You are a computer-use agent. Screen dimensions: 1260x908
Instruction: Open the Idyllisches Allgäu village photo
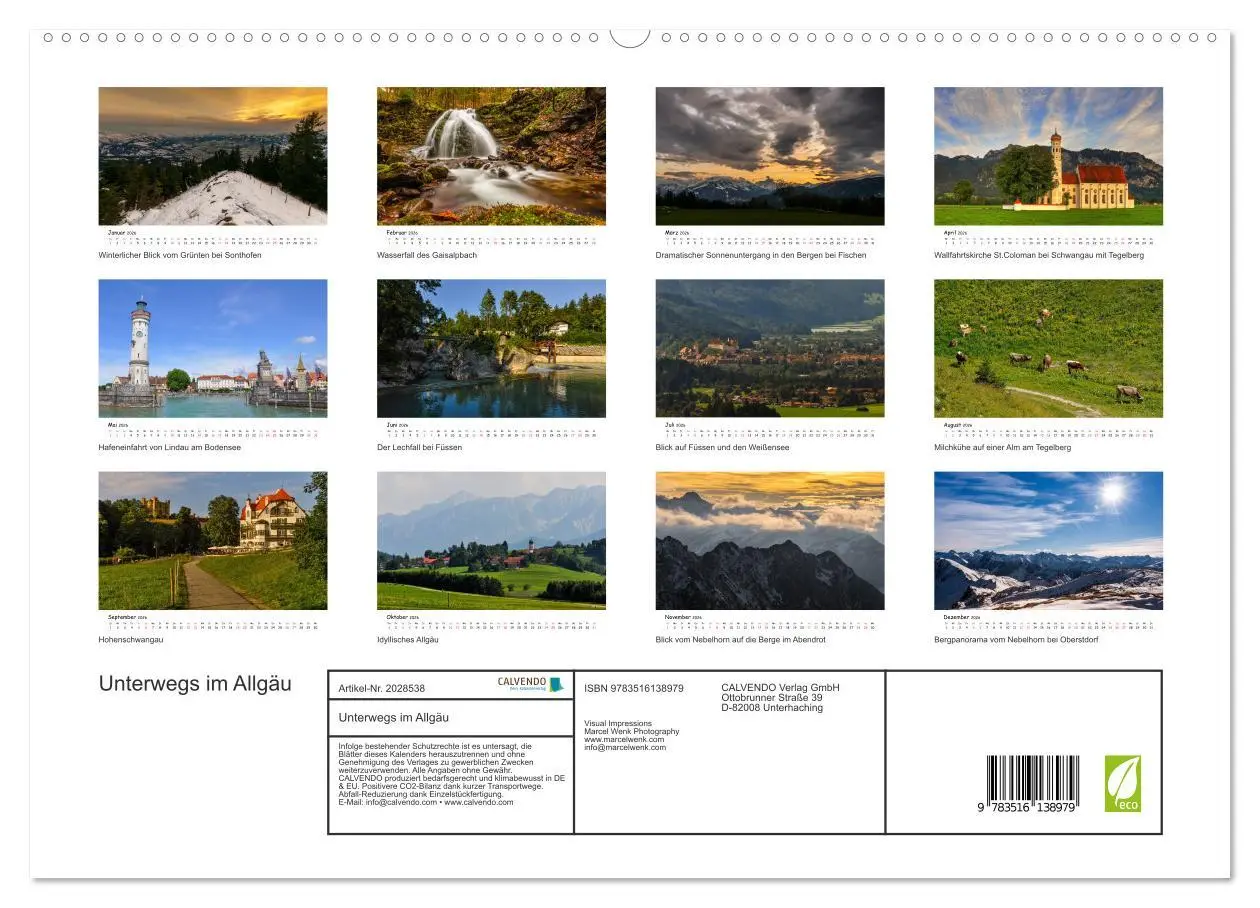[x=491, y=540]
